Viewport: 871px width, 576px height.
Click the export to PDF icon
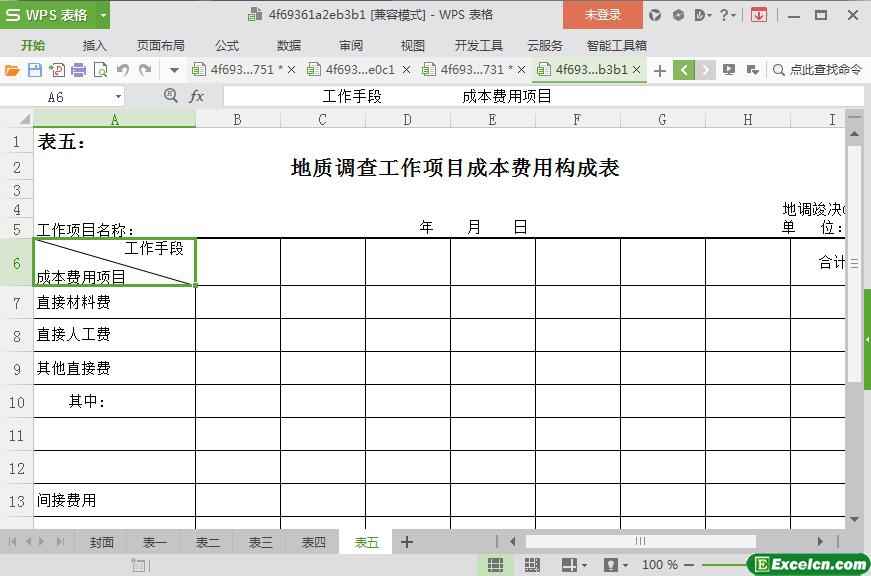coord(57,70)
